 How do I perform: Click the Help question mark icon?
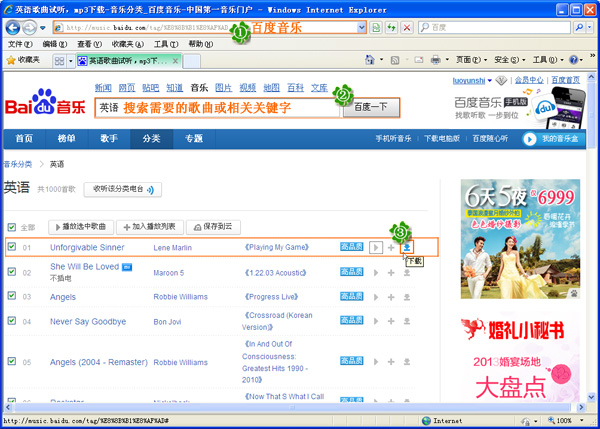[573, 60]
